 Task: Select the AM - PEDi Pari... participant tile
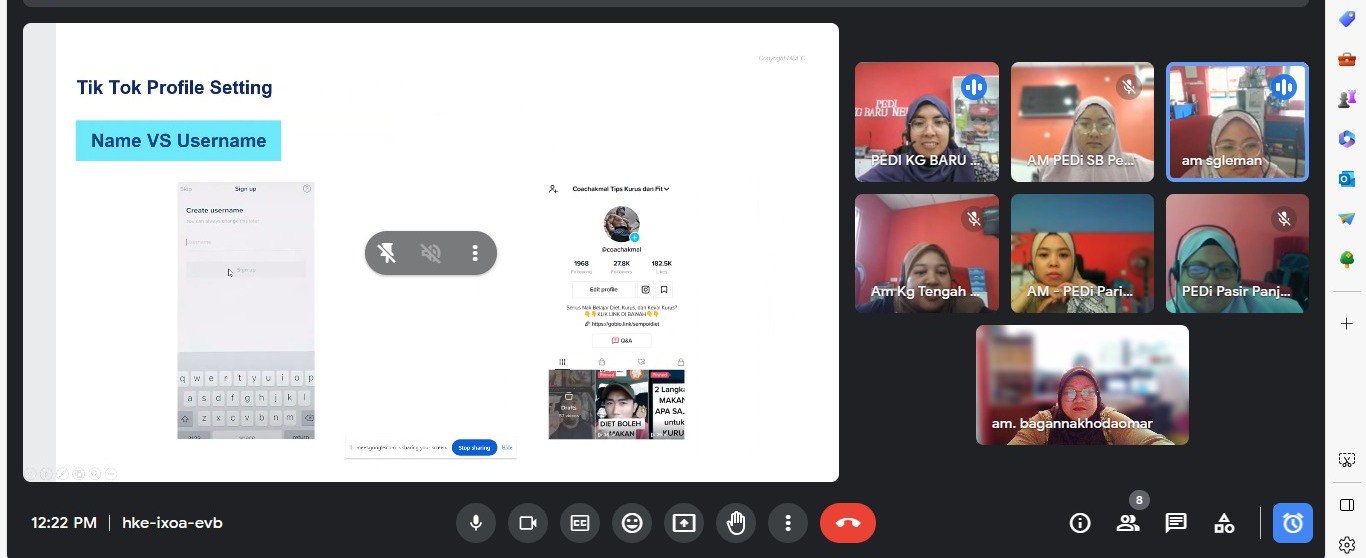tap(1082, 253)
